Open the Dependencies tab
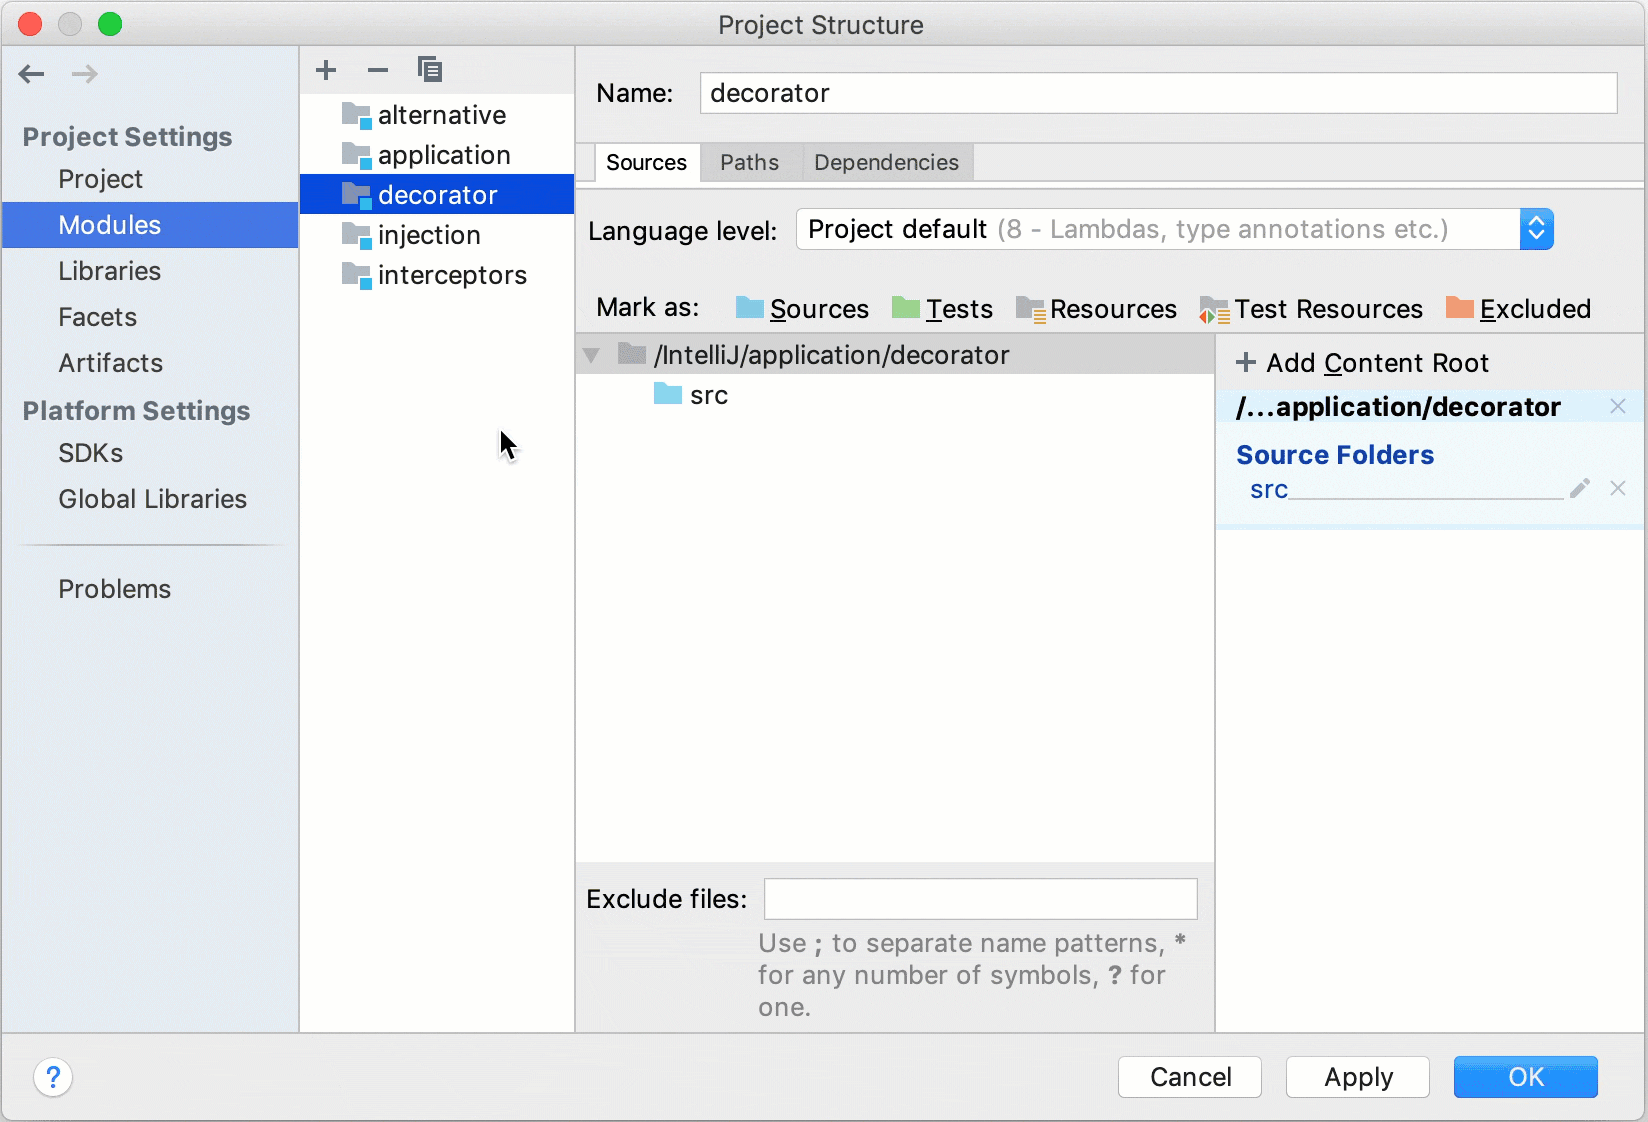Viewport: 1648px width, 1122px height. 885,162
